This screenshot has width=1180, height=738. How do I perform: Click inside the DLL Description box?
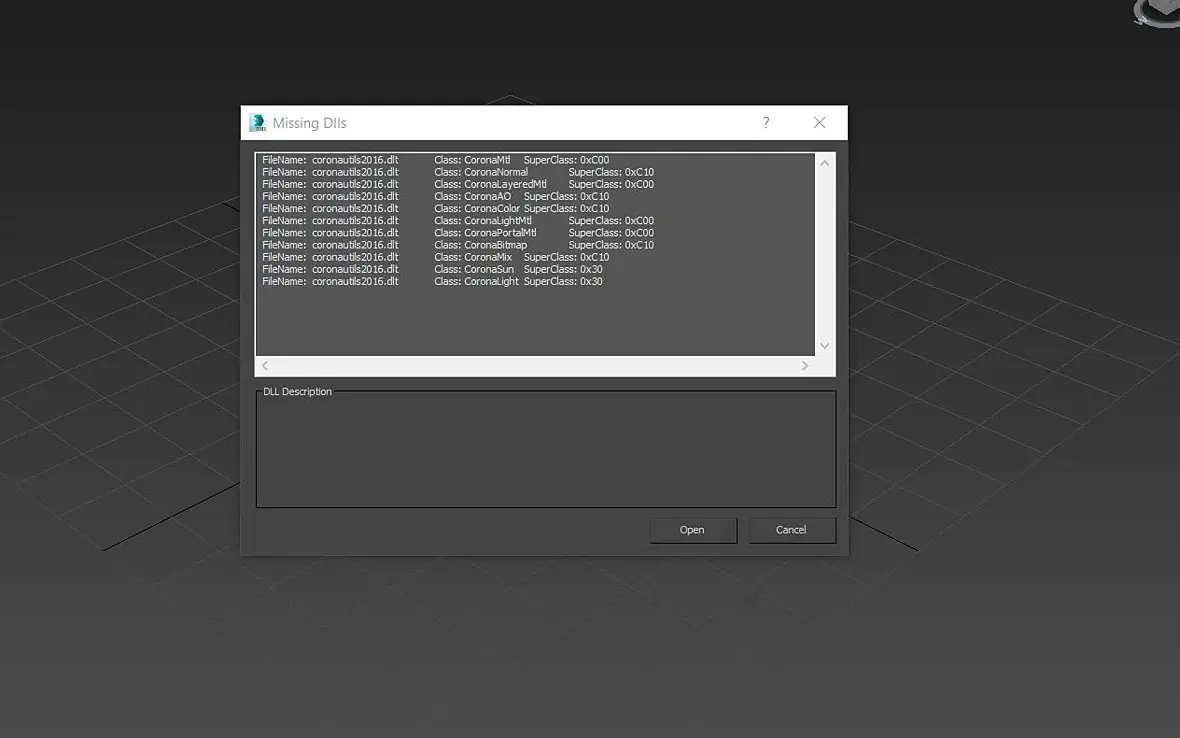(546, 450)
